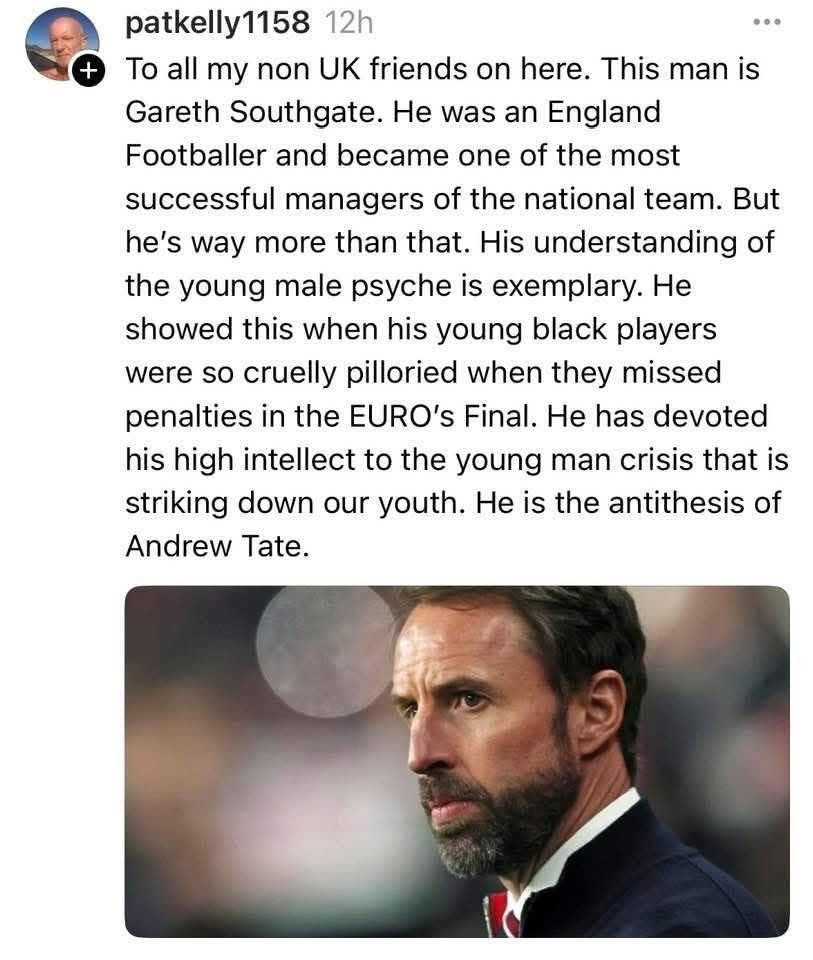Image resolution: width=813 pixels, height=960 pixels.
Task: View patkelly1158's profile picture
Action: point(62,44)
